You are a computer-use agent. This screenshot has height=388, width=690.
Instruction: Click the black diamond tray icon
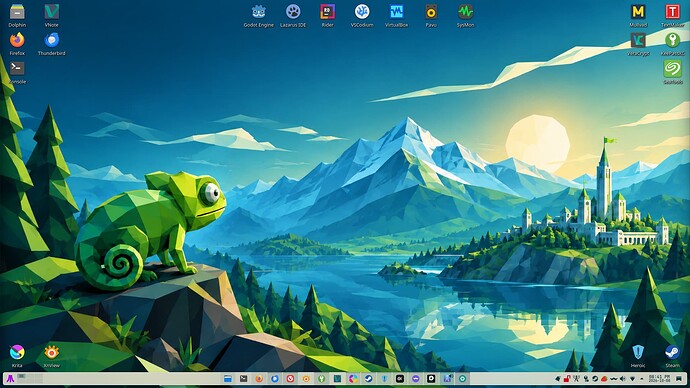[x=558, y=378]
